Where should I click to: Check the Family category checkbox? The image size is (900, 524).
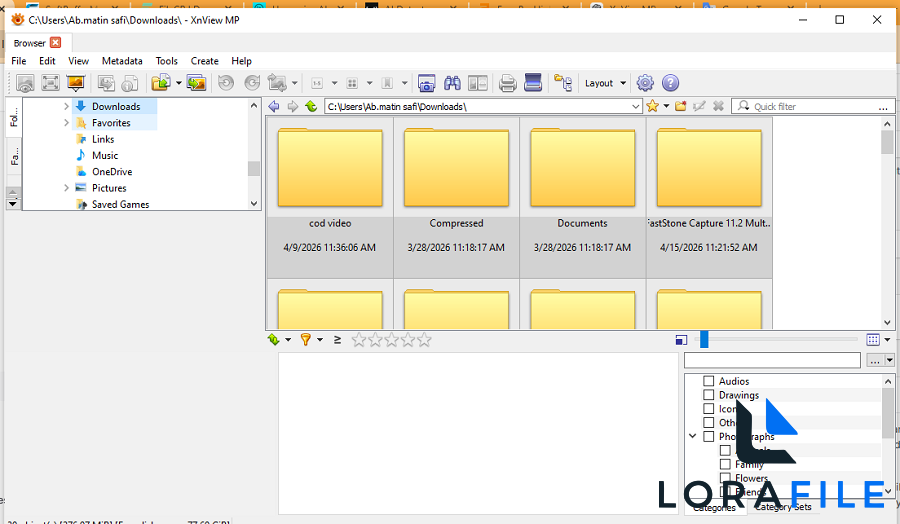click(726, 464)
